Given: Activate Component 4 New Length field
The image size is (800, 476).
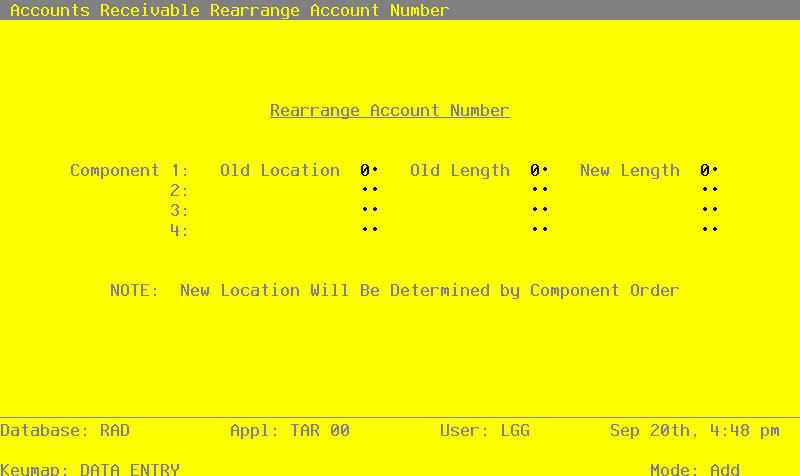Looking at the screenshot, I should coord(709,230).
